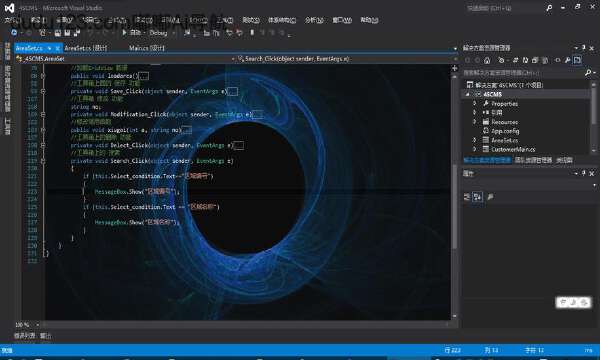Click the property pages wrench in Properties panel
Image resolution: width=600 pixels, height=360 pixels.
pos(490,197)
